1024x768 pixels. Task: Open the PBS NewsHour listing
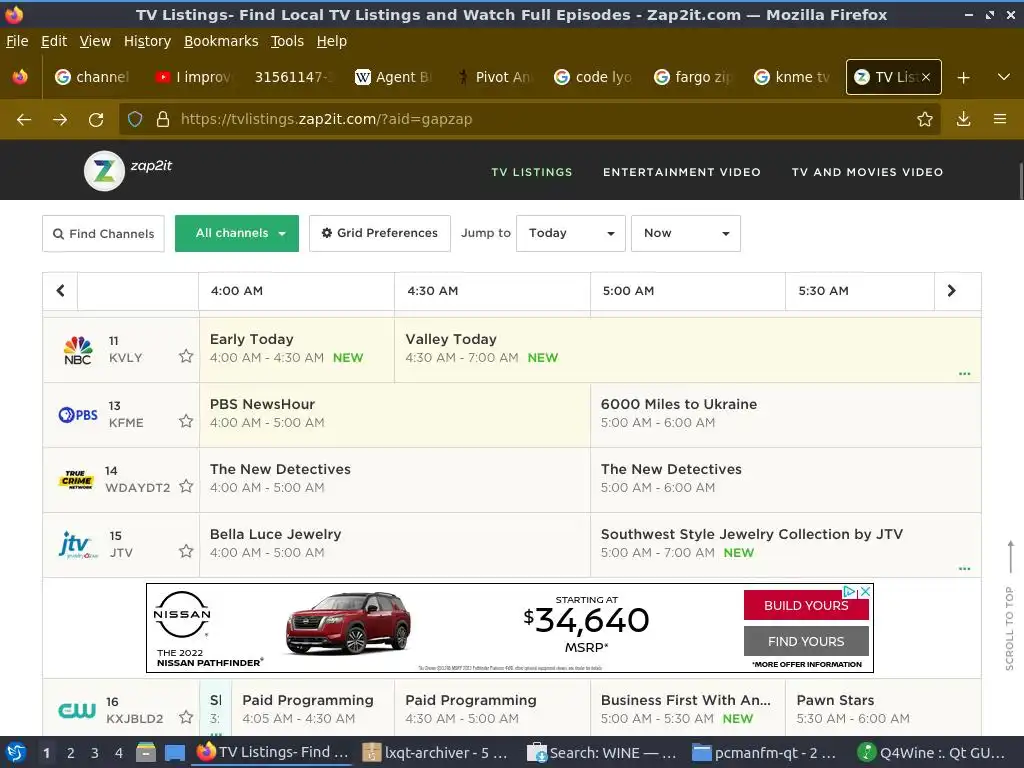click(394, 415)
